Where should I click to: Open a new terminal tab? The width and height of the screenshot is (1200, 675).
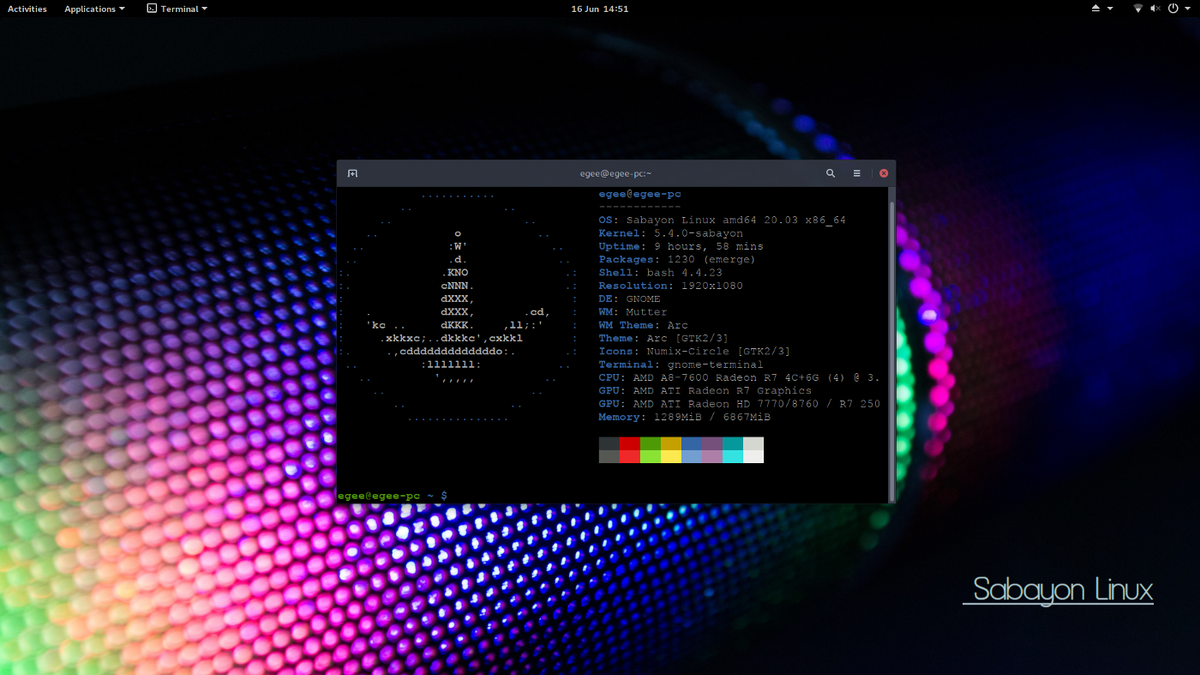pyautogui.click(x=352, y=173)
